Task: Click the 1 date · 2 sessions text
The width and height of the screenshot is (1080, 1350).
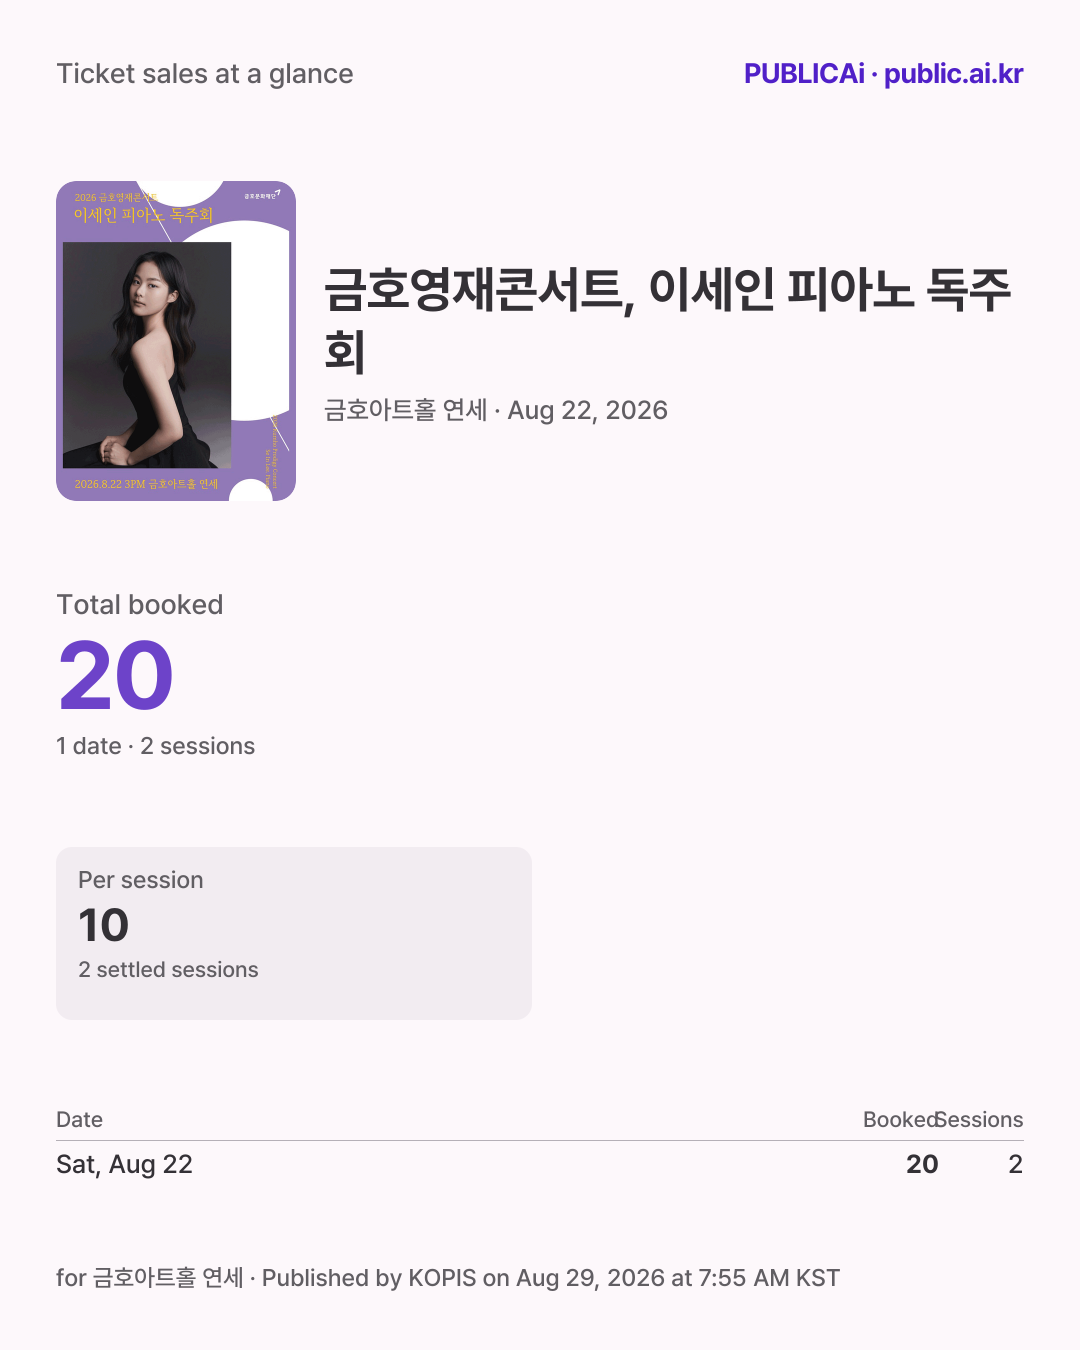Action: (156, 746)
